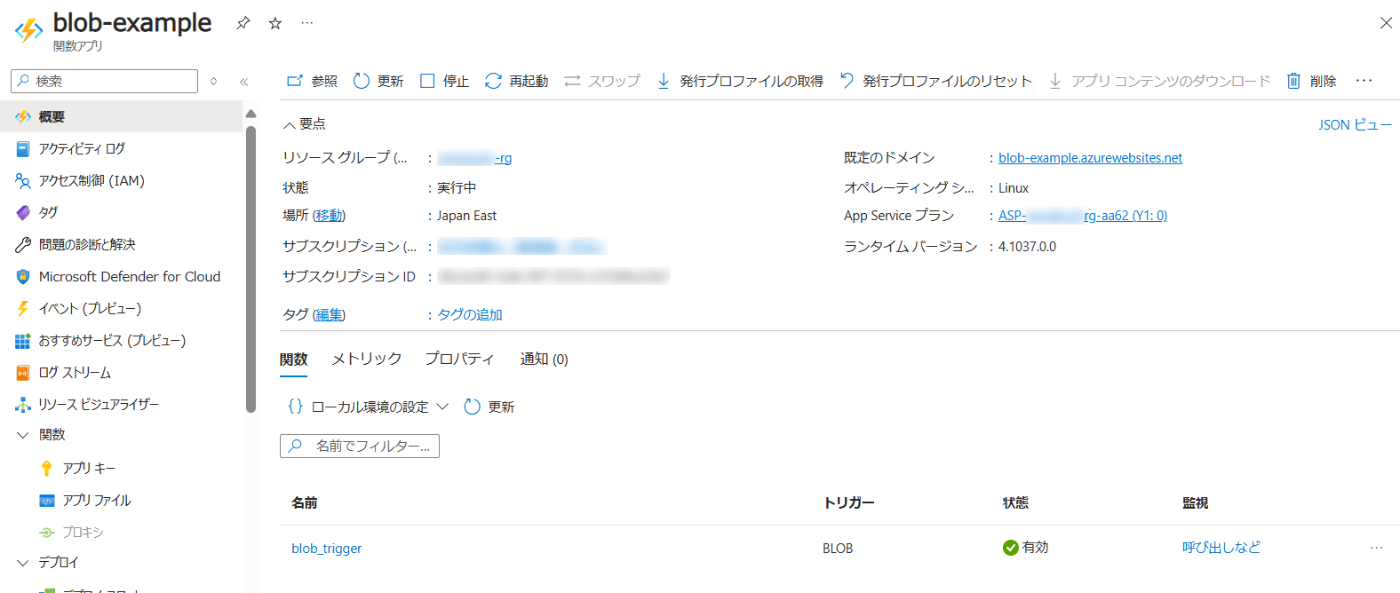Image resolution: width=1400 pixels, height=593 pixels.
Task: Click 呼び出しなど monitoring link
Action: tap(1221, 547)
